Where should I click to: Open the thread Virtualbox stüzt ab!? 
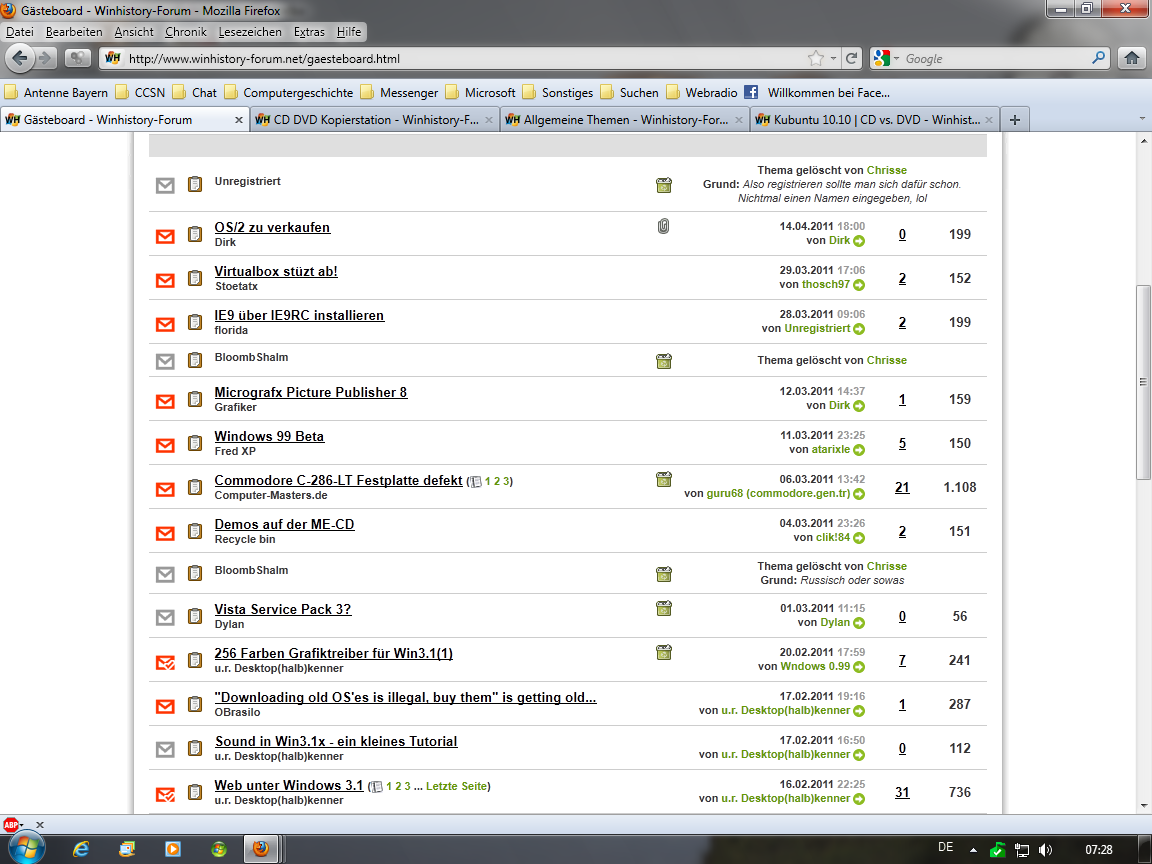tap(276, 271)
